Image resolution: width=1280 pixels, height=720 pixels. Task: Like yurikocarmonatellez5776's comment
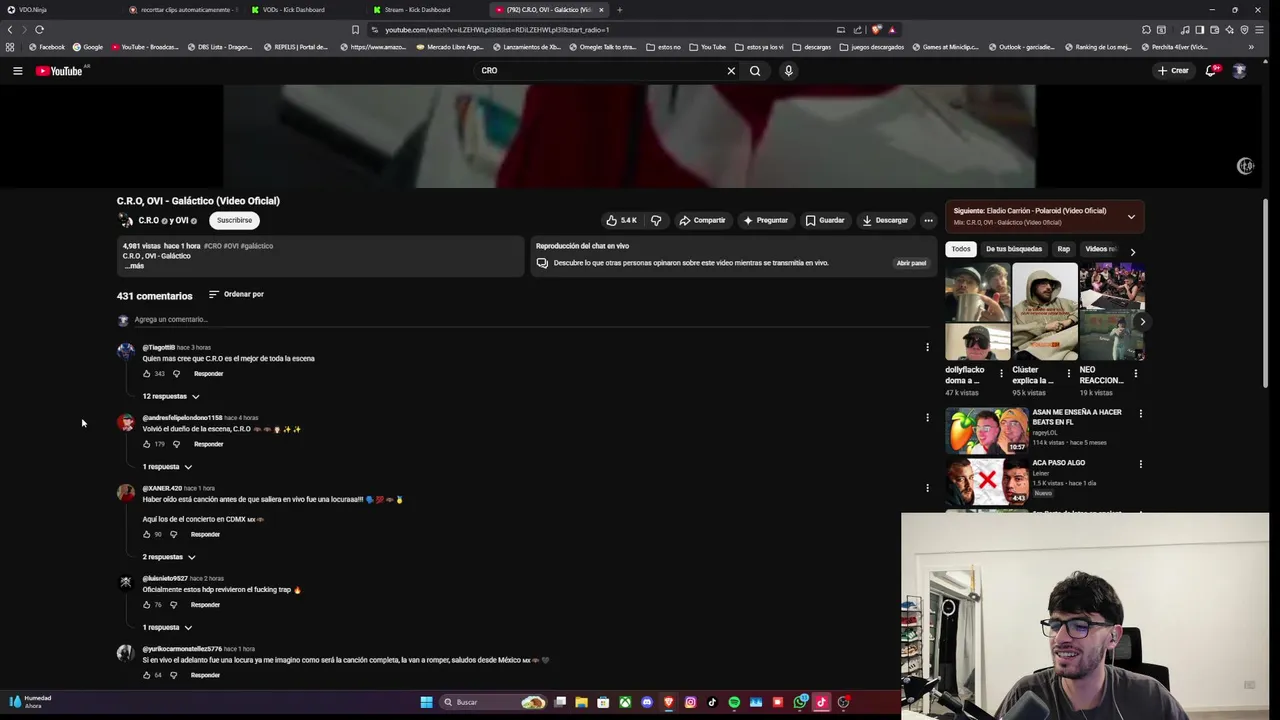point(146,675)
